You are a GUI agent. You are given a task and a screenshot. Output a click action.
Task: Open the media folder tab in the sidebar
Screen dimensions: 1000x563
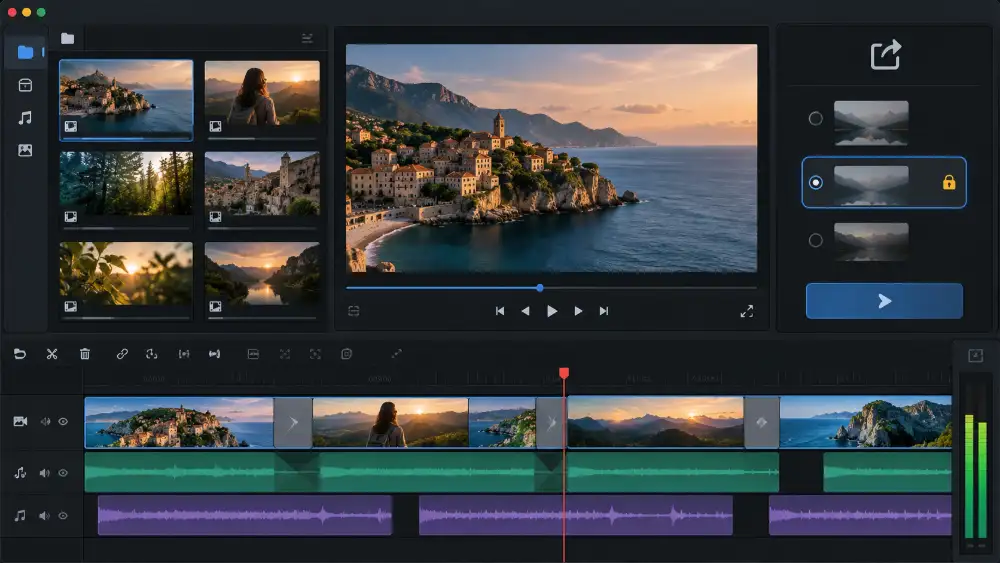[x=26, y=52]
